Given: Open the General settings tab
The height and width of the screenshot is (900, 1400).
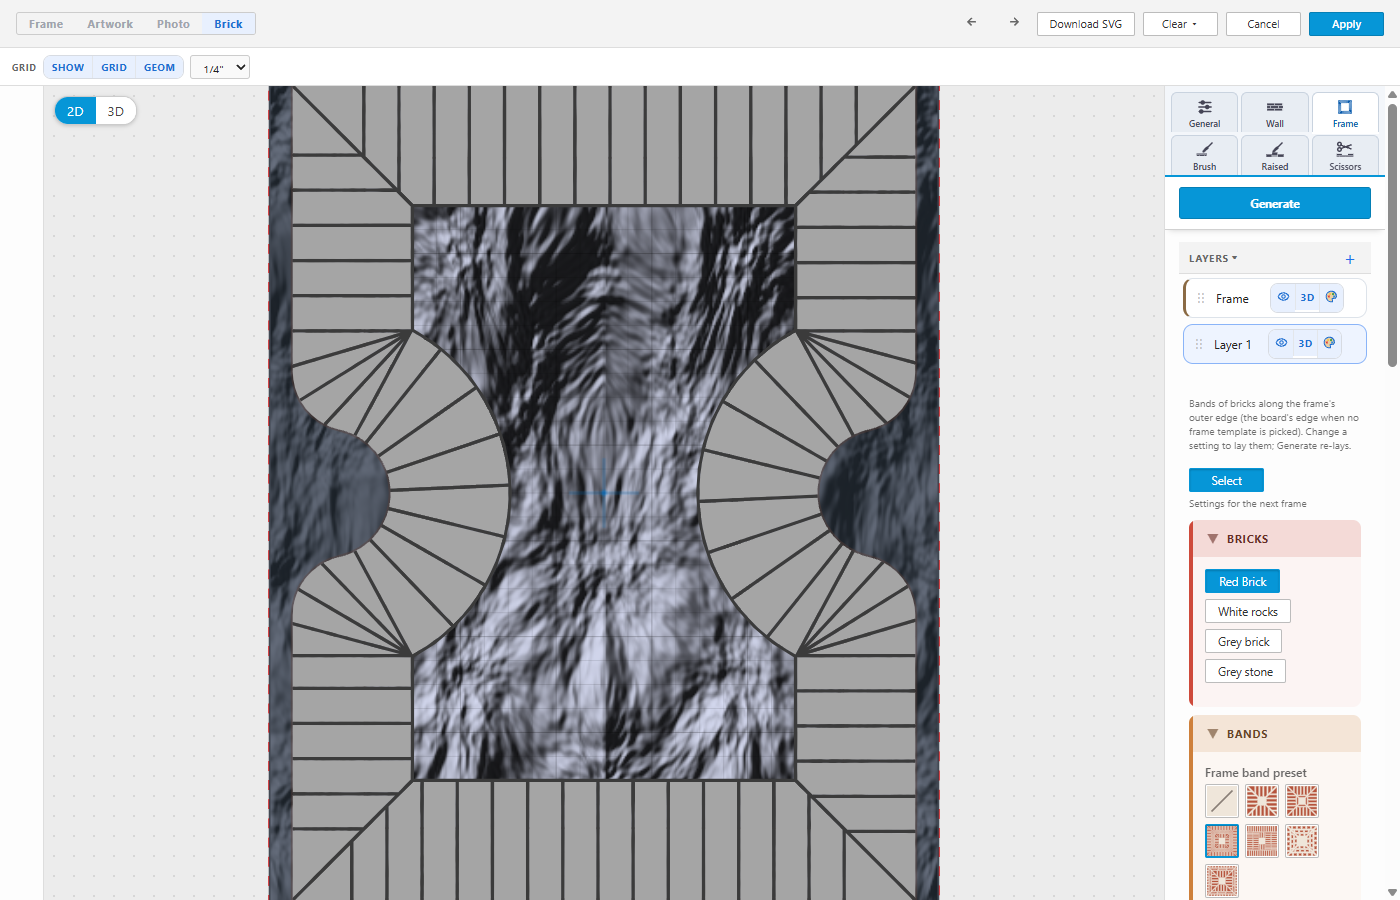Looking at the screenshot, I should pyautogui.click(x=1204, y=112).
